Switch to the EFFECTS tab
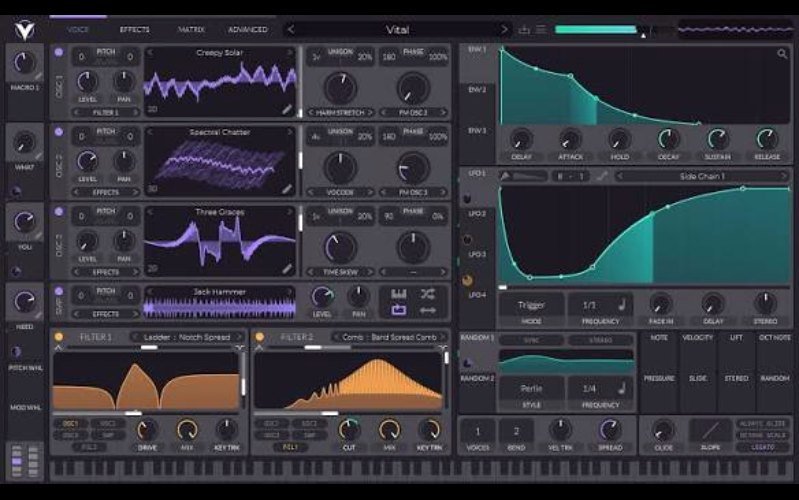Screen dimensions: 799x500 tap(135, 30)
